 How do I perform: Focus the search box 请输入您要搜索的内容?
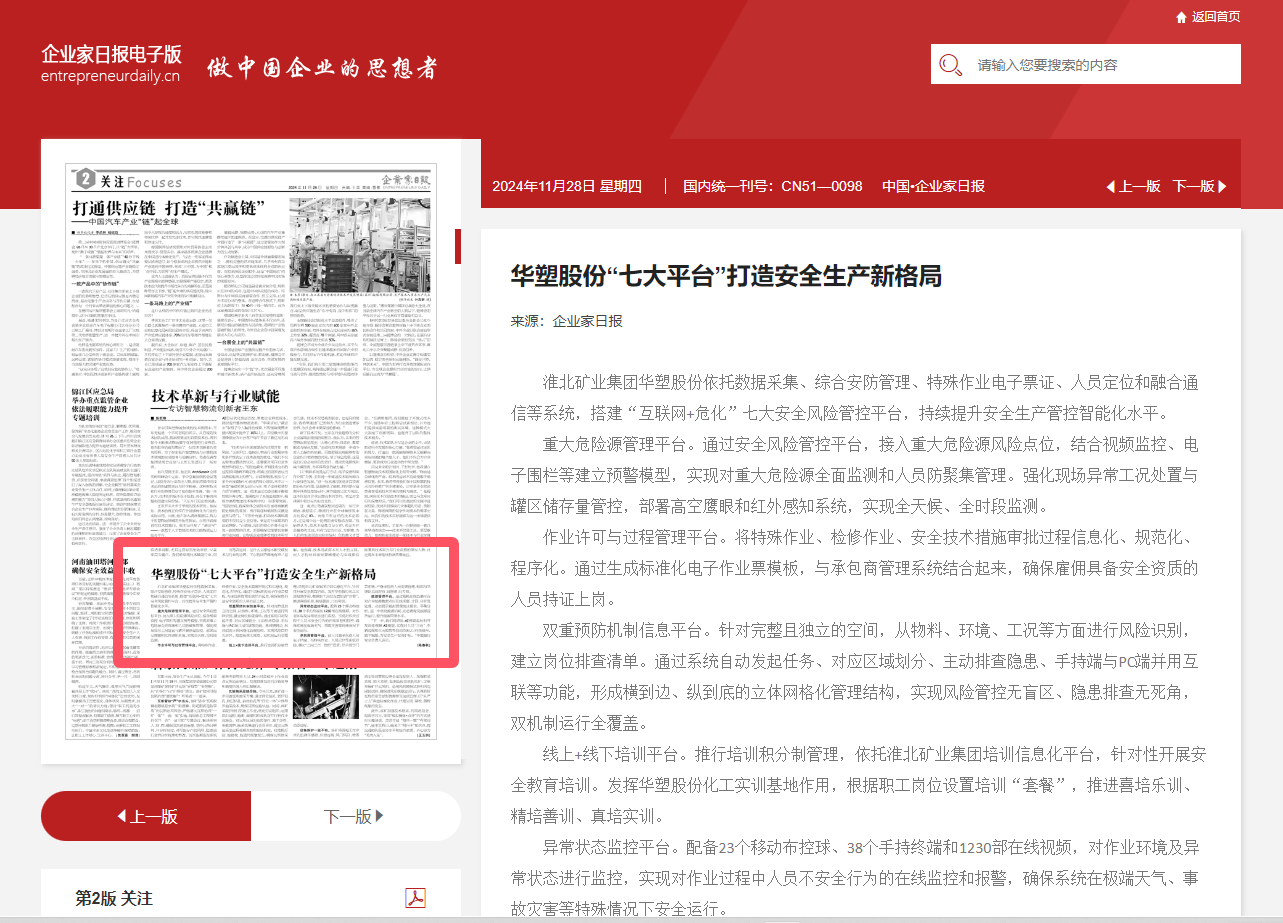pos(1100,65)
